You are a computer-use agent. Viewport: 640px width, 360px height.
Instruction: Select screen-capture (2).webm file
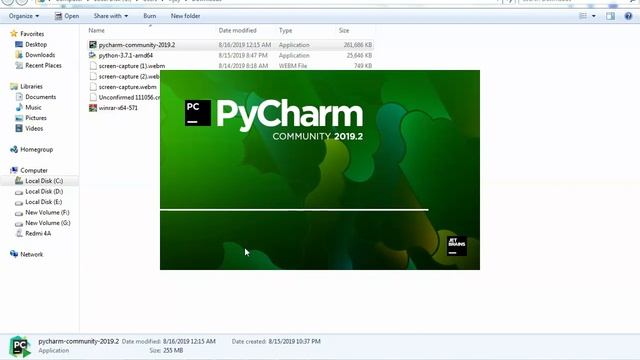click(129, 76)
